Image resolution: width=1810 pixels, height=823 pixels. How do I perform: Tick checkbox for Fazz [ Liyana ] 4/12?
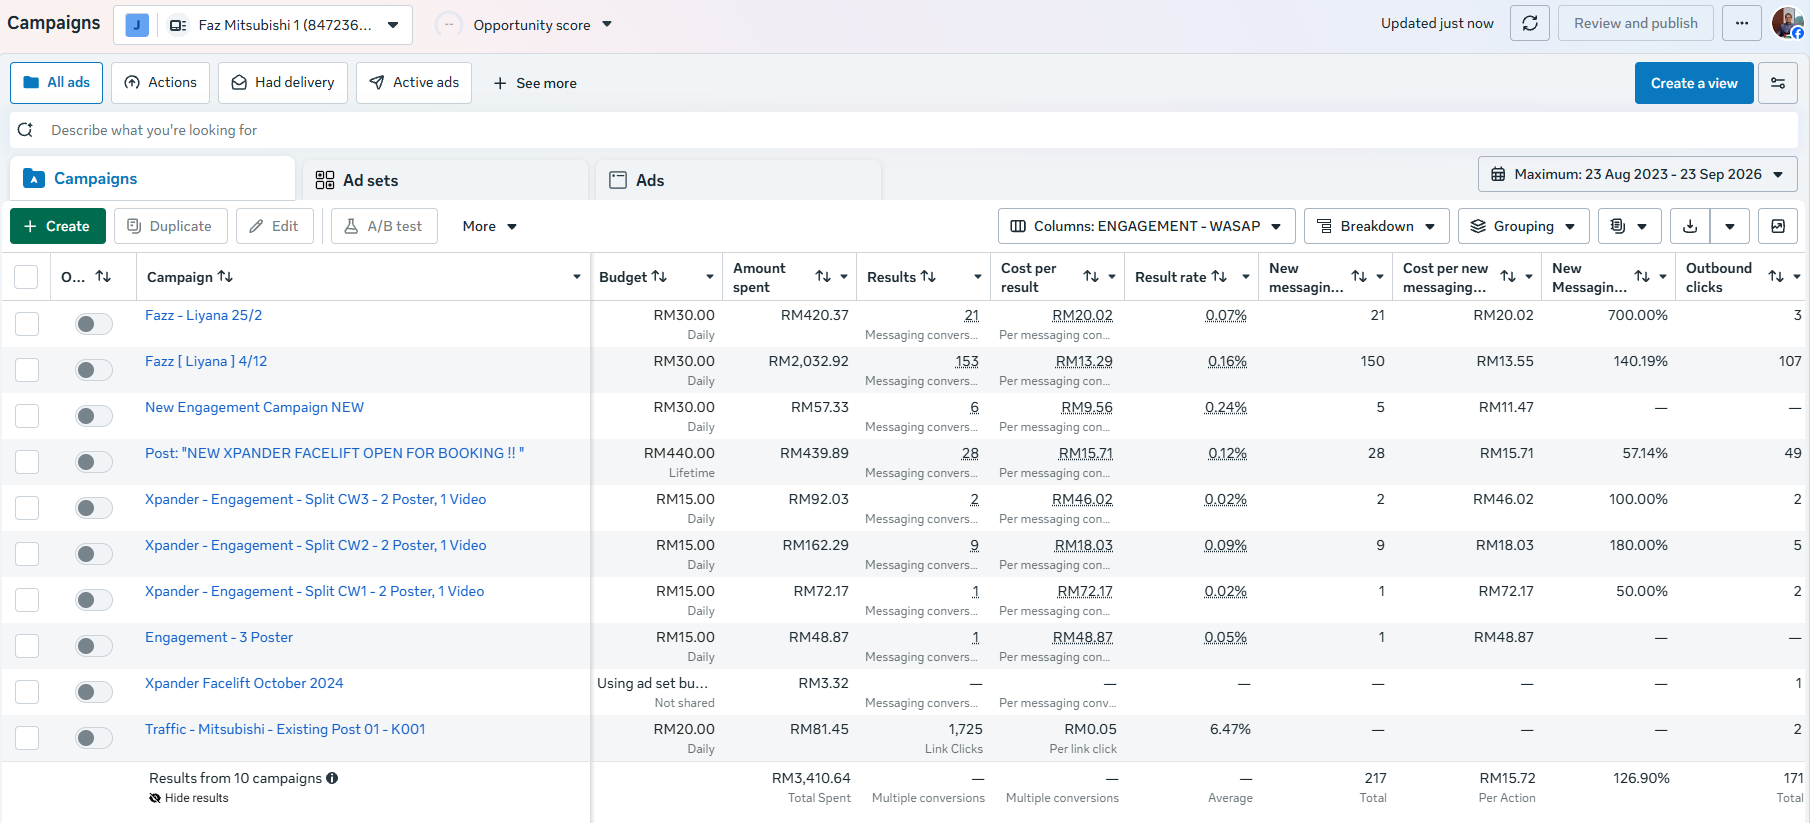(27, 370)
